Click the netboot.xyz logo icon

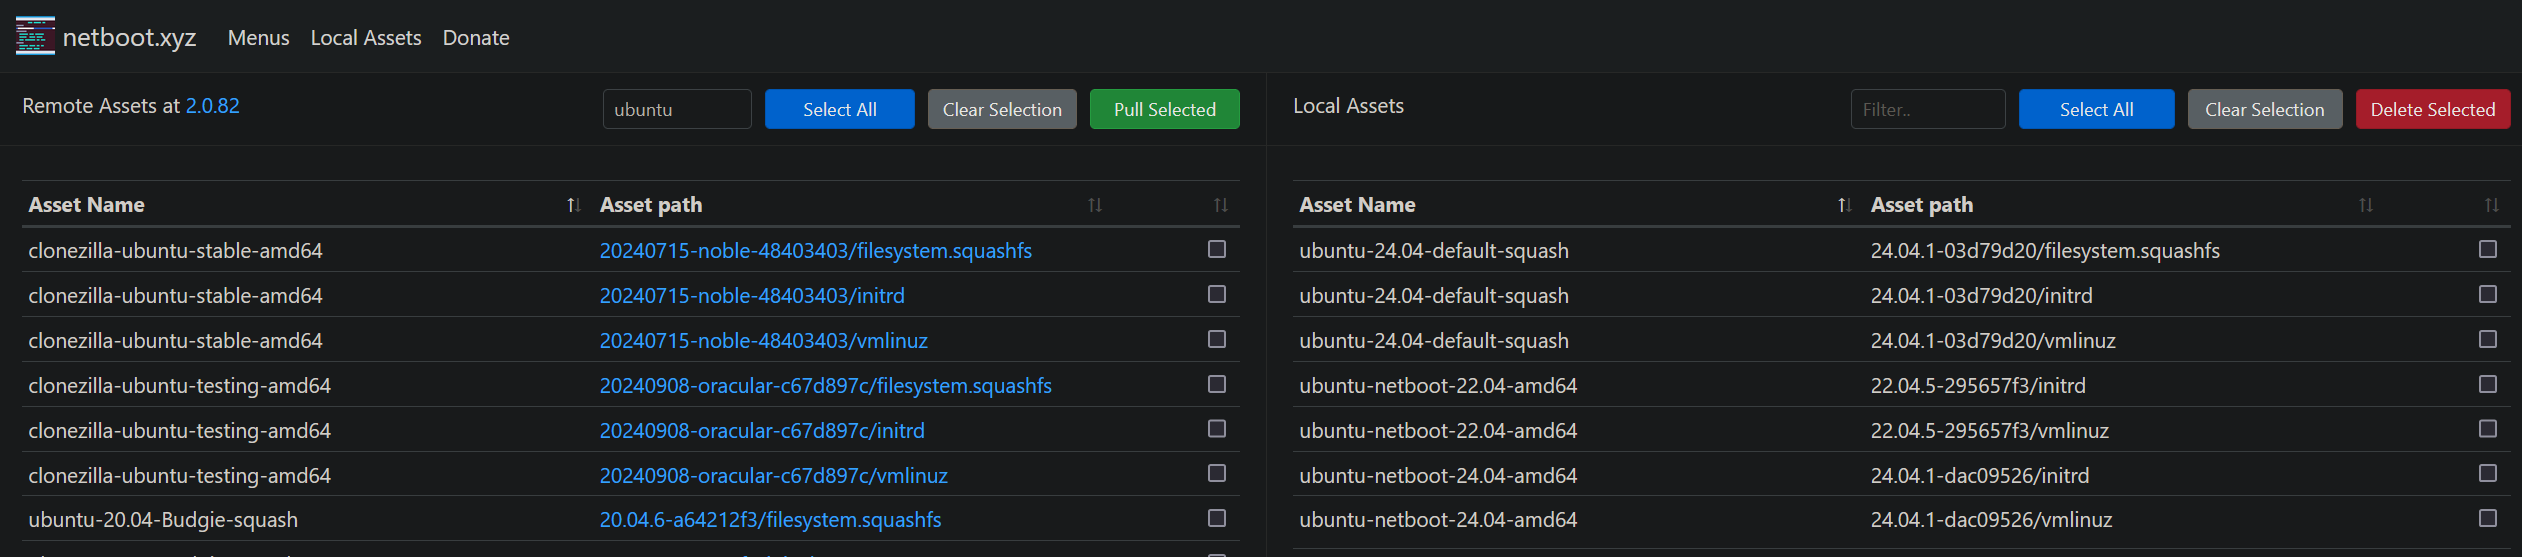[35, 36]
